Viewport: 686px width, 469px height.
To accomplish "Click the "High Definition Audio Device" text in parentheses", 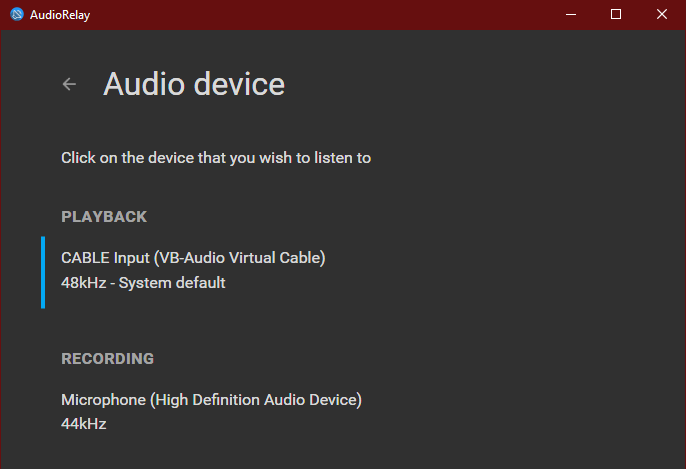I will coord(256,400).
